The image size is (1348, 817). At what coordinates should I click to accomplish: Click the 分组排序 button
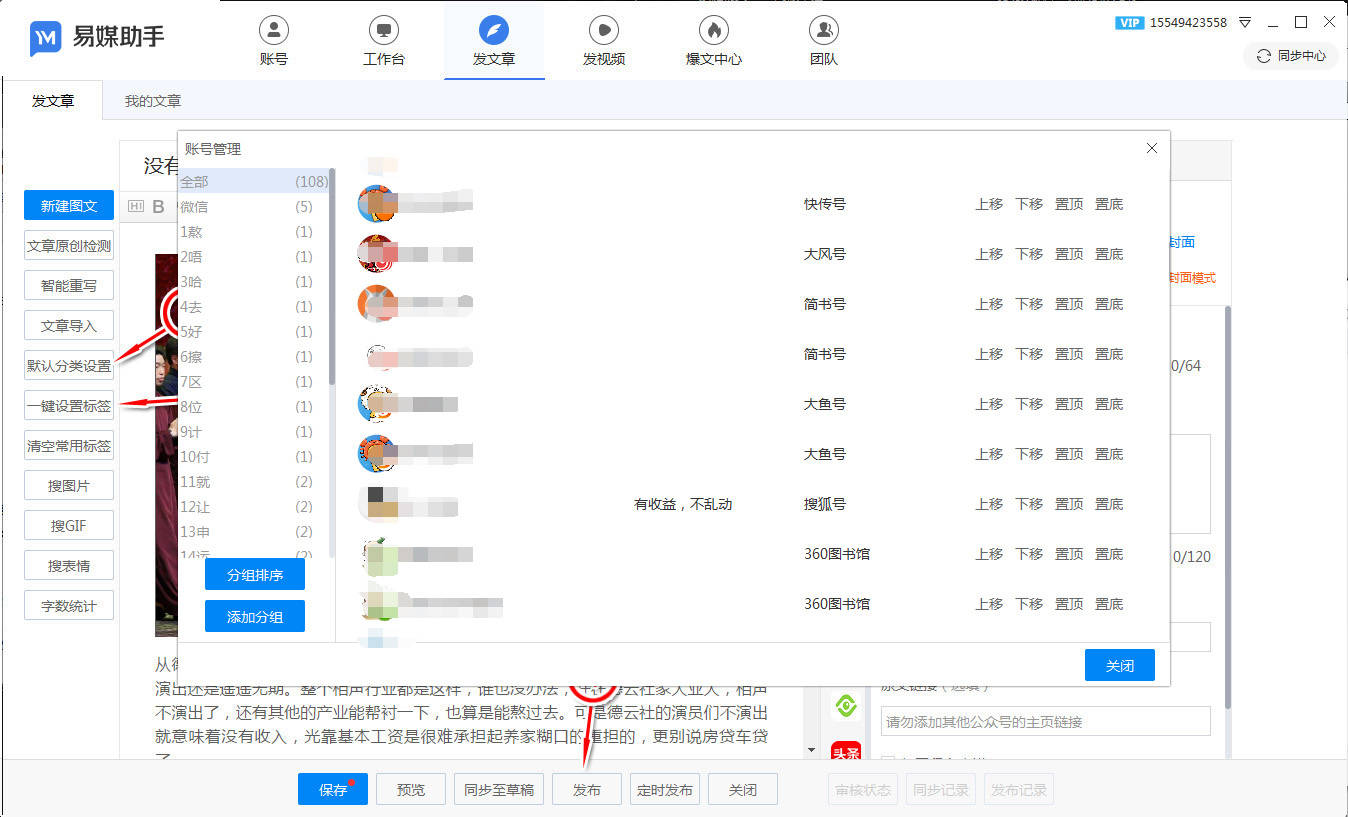254,575
